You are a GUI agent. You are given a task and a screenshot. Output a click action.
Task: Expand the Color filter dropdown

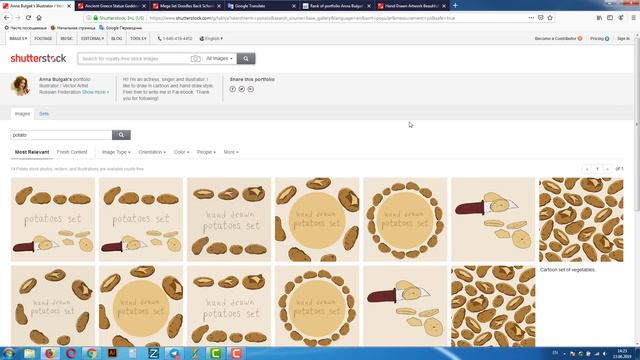[181, 152]
